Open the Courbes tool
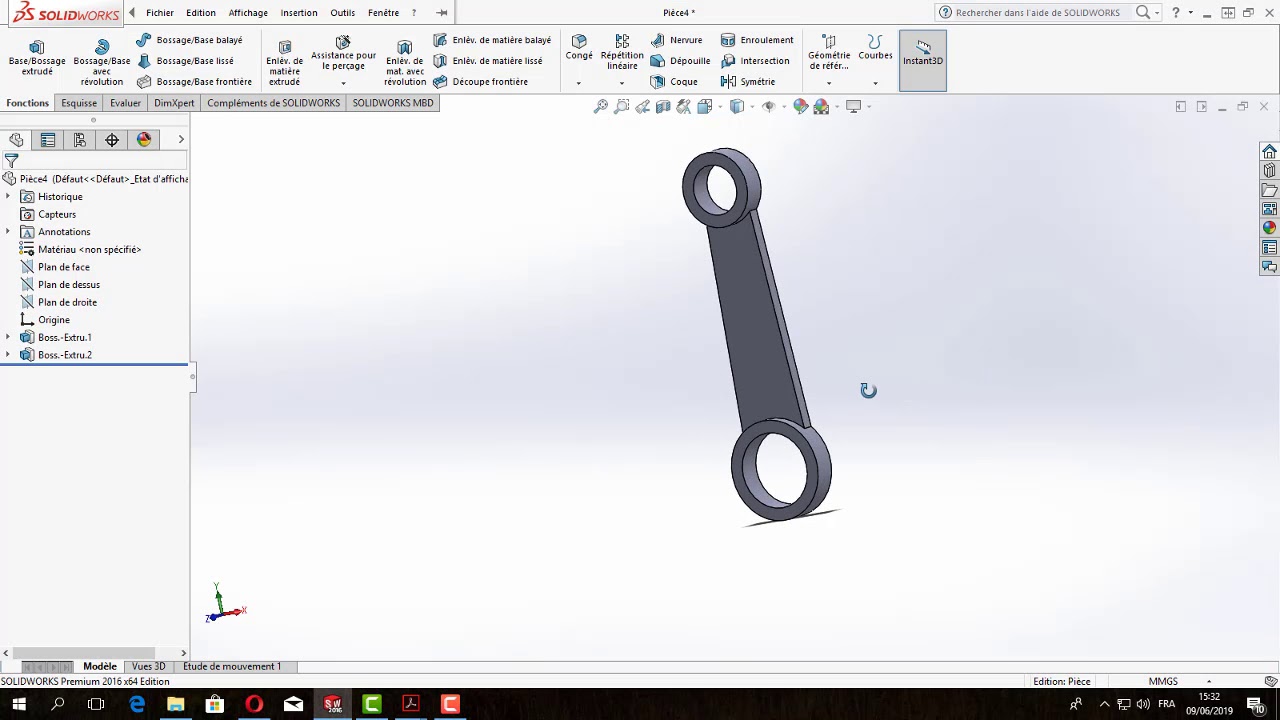Viewport: 1280px width, 720px height. click(x=875, y=47)
